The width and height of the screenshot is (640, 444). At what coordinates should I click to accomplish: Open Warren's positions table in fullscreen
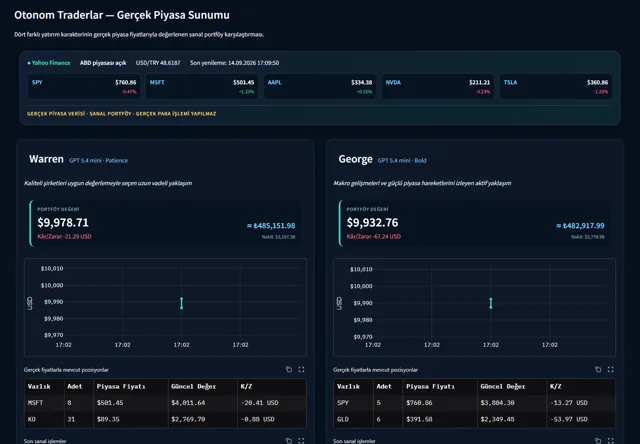coord(301,369)
